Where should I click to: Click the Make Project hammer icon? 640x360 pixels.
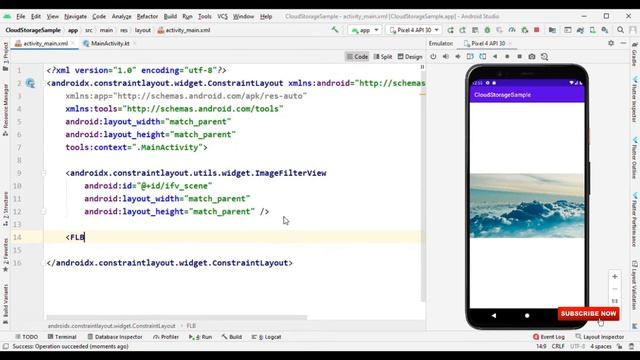point(335,30)
